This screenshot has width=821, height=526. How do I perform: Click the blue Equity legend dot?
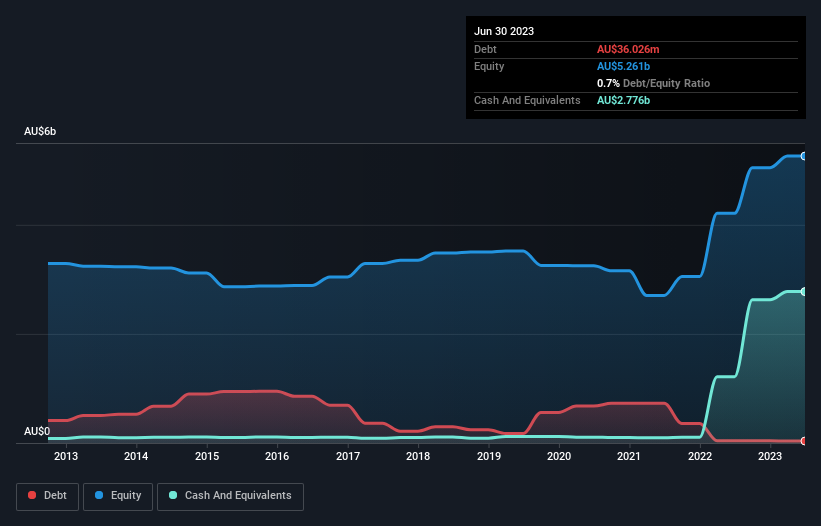click(99, 495)
